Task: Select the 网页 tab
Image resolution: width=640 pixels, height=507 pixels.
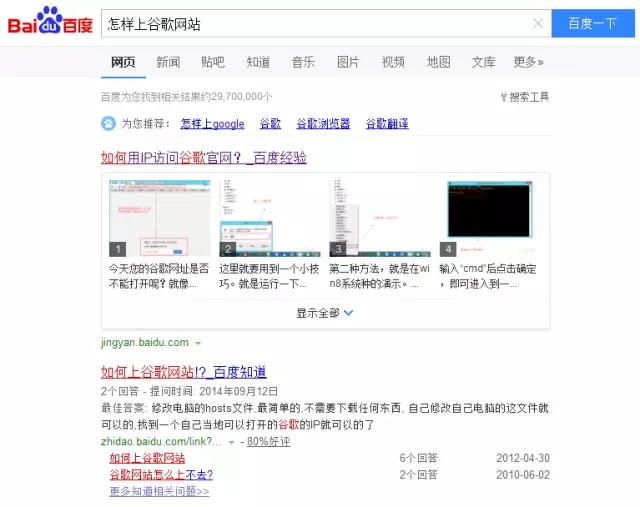Action: tap(123, 62)
